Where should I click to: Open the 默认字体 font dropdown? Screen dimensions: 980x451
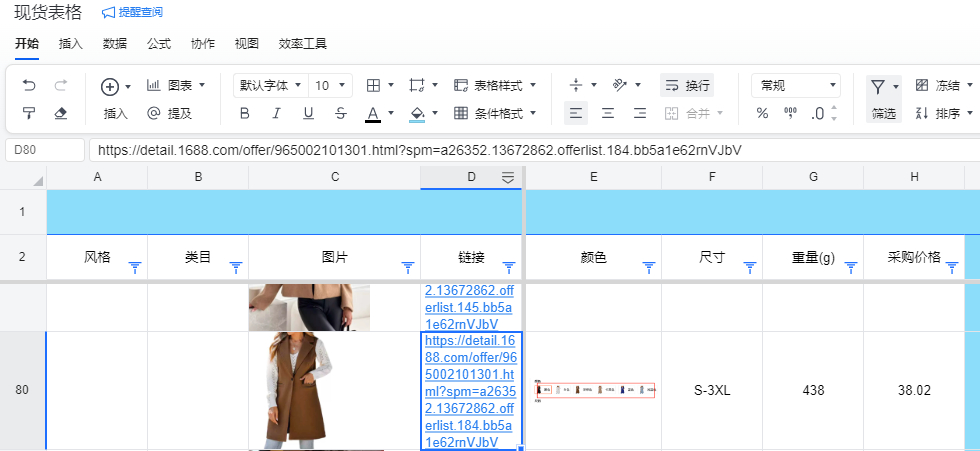270,86
